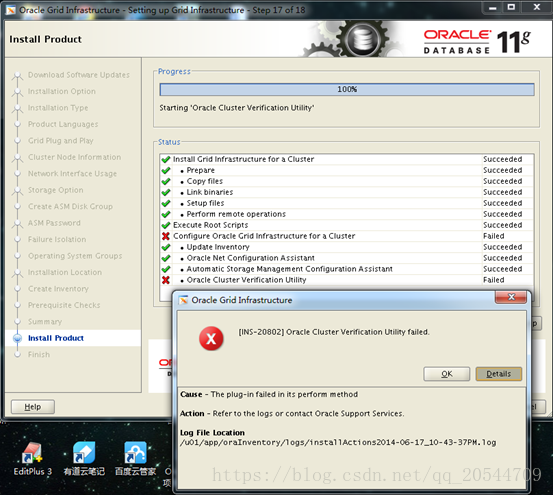Click red X beside Oracle Cluster Verification Utility
Viewport: 553px width, 495px height.
(166, 280)
